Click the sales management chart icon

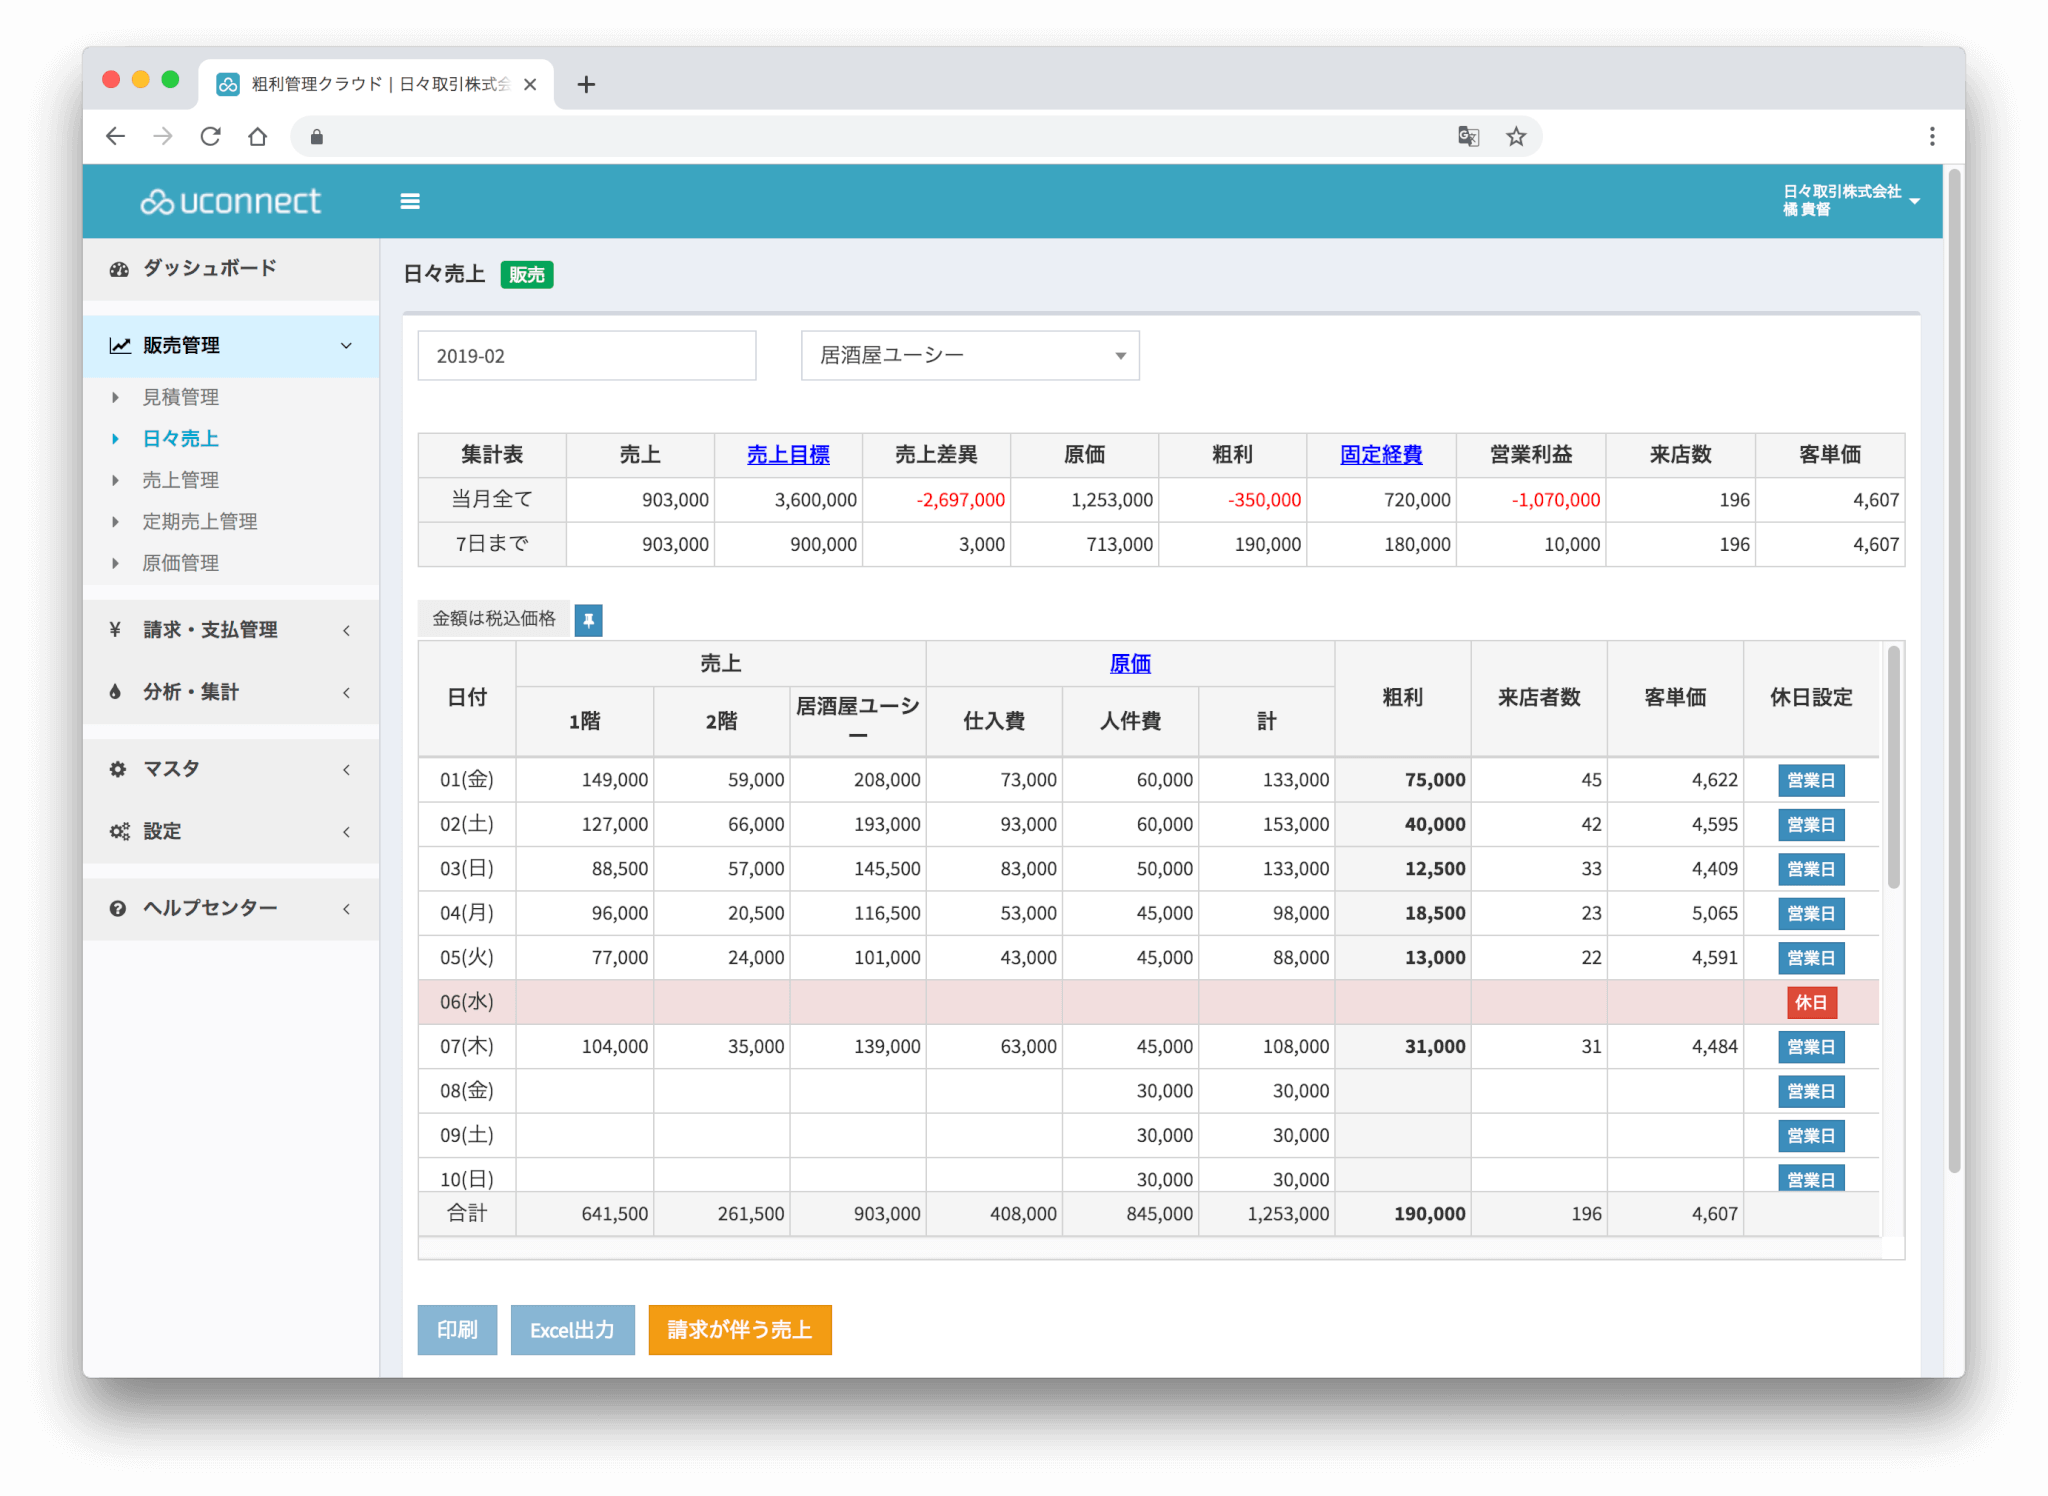pyautogui.click(x=120, y=346)
